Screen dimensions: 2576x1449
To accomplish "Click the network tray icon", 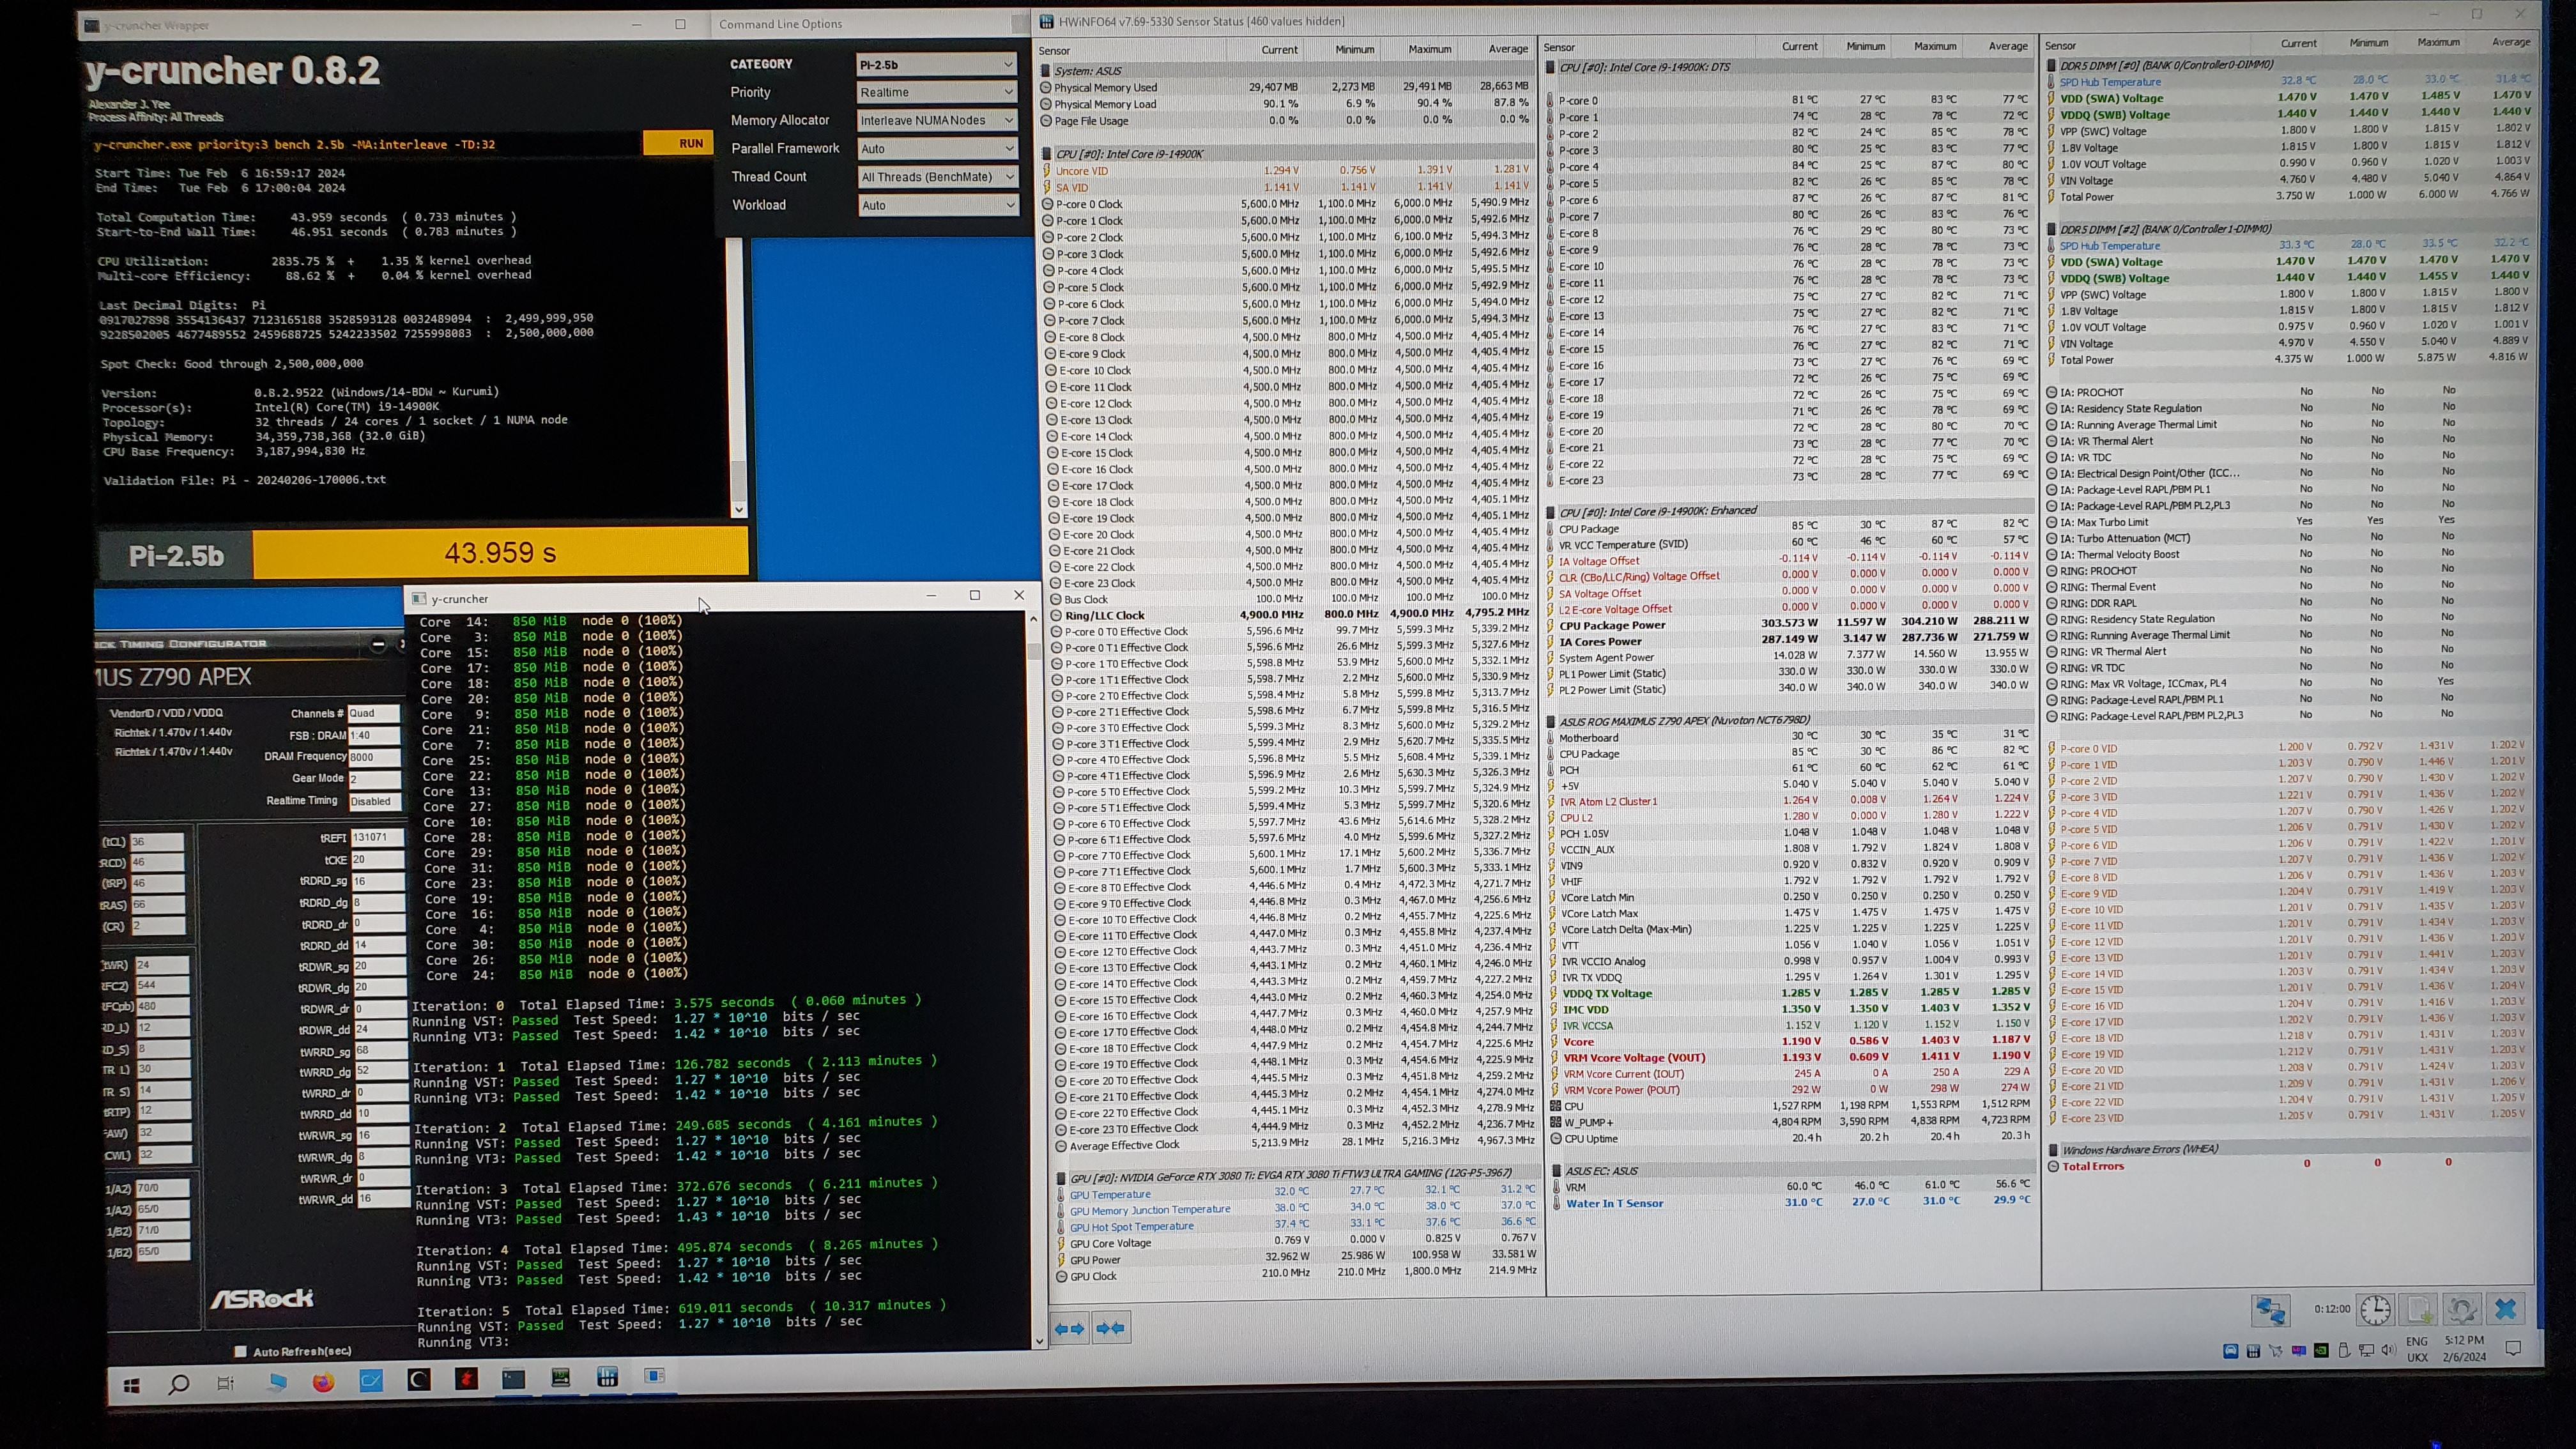I will point(2366,1350).
